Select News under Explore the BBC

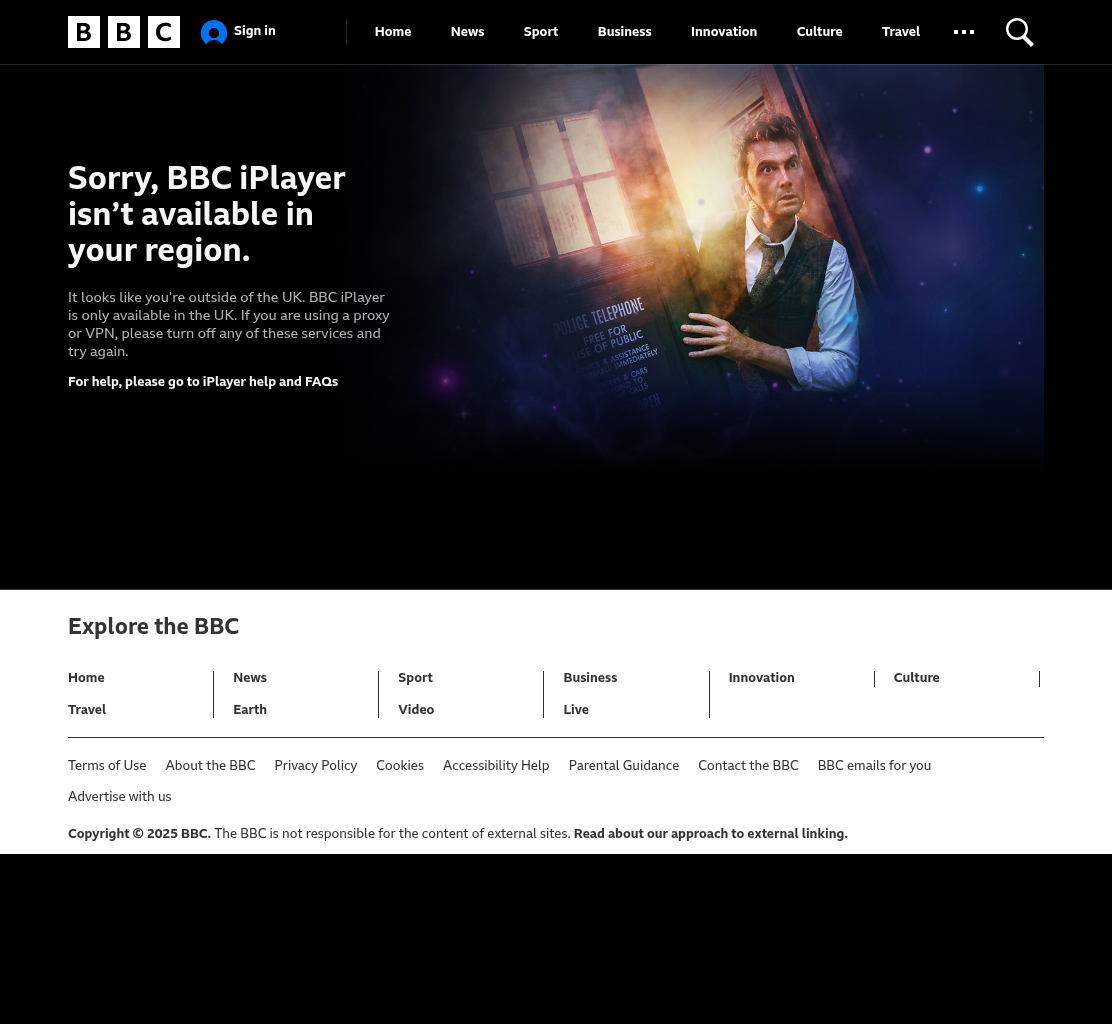[250, 677]
